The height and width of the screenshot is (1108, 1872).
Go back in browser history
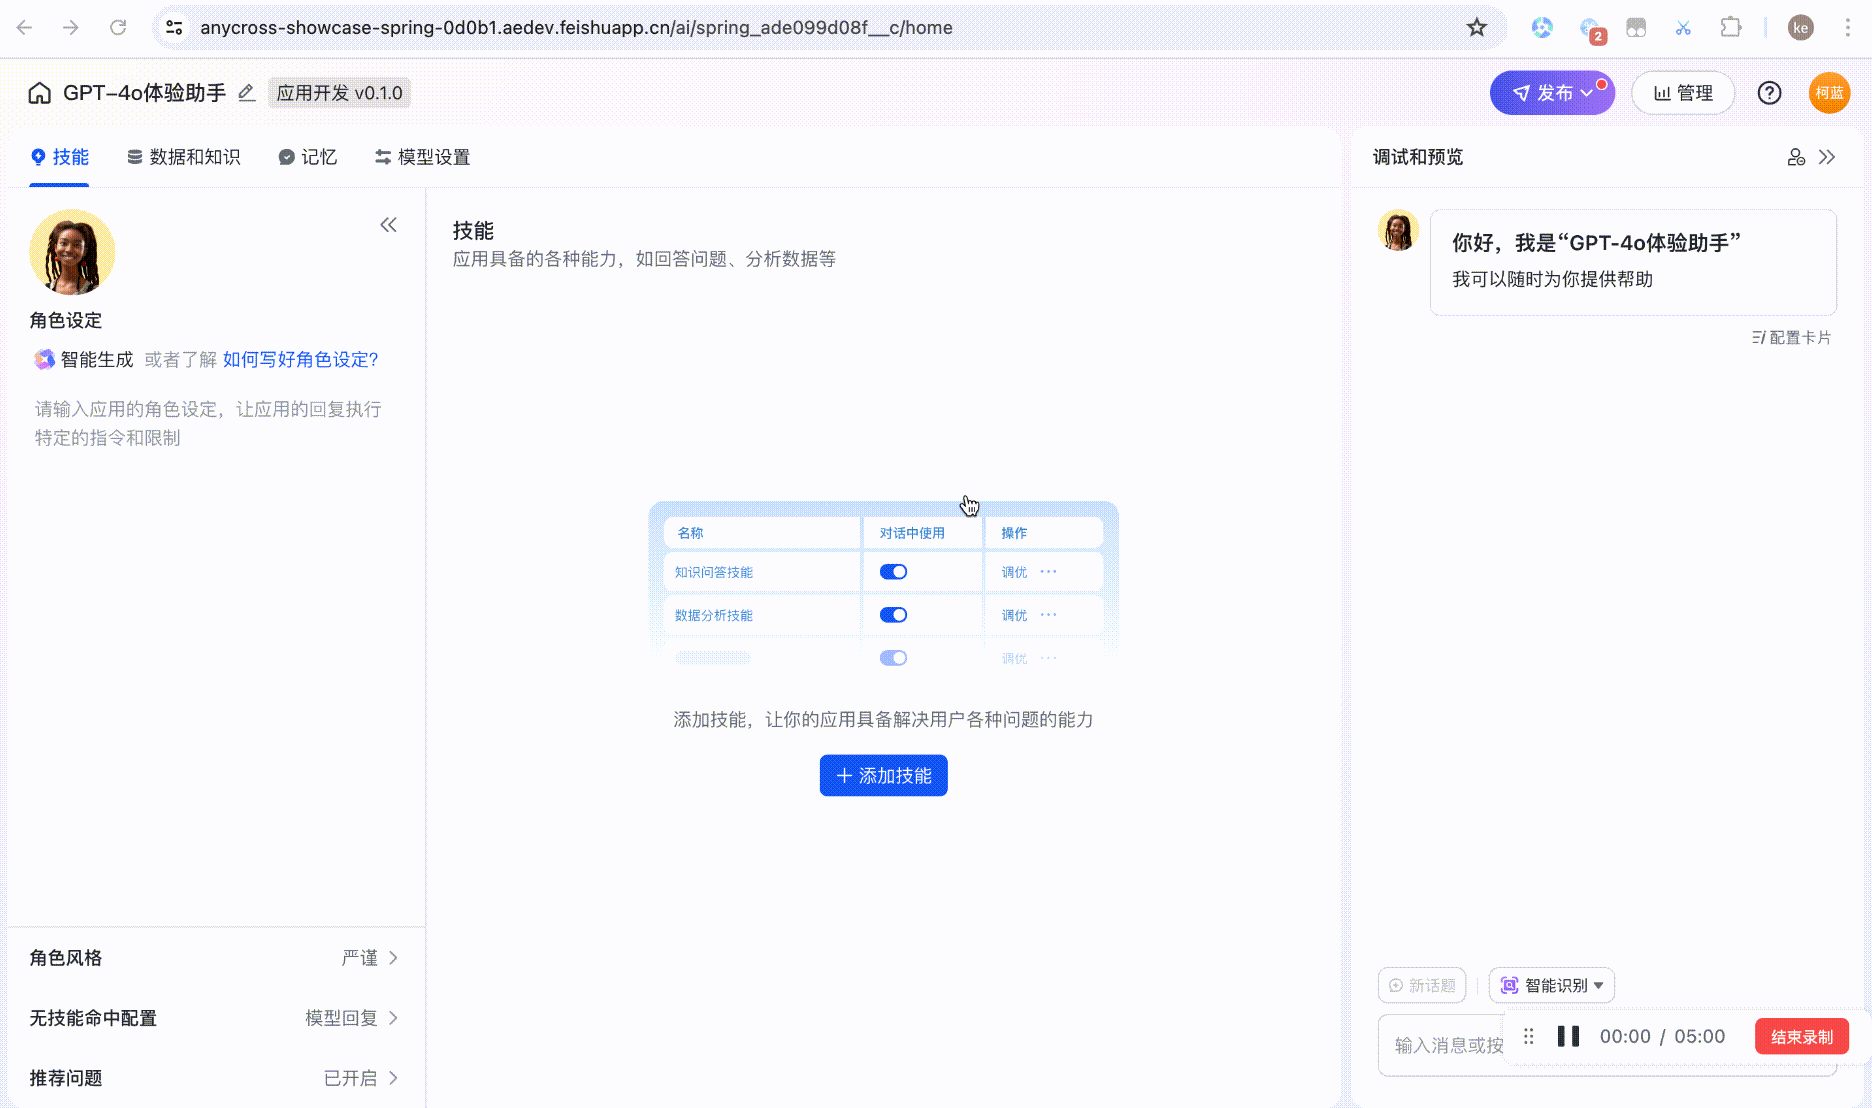point(25,27)
